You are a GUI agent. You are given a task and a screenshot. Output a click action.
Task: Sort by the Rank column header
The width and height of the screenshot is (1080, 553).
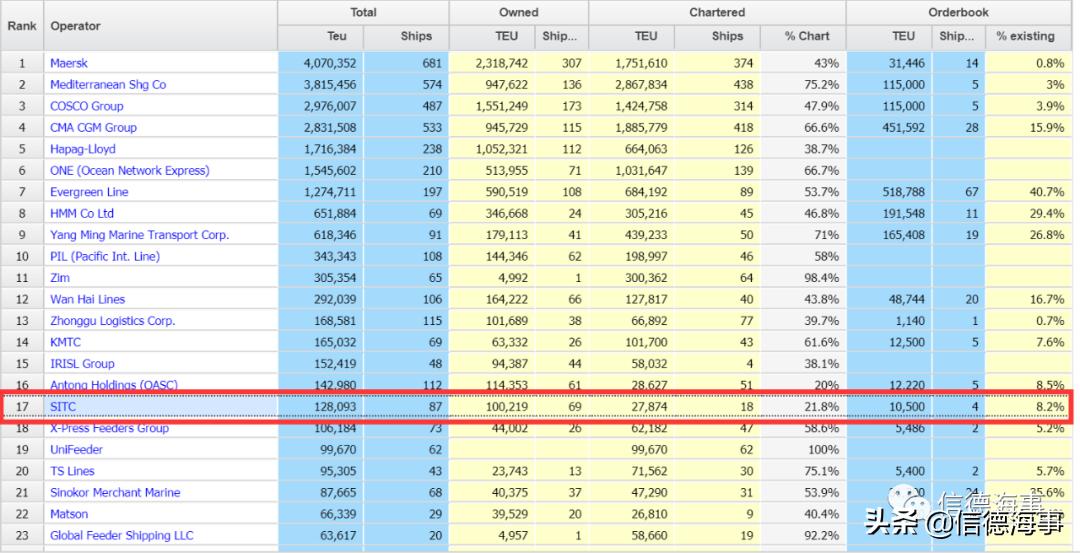pos(22,25)
